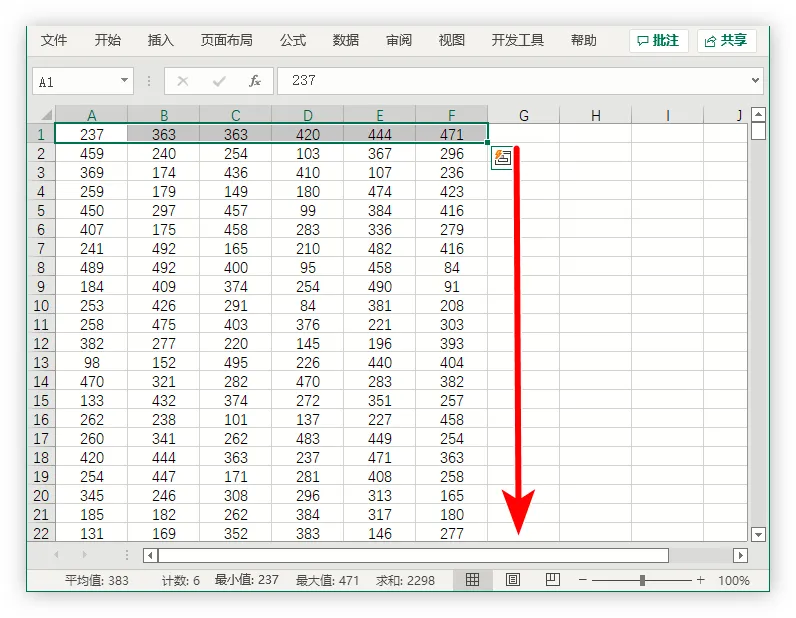Select cell A2 containing 459
Screen dimensions: 796x618
point(91,153)
